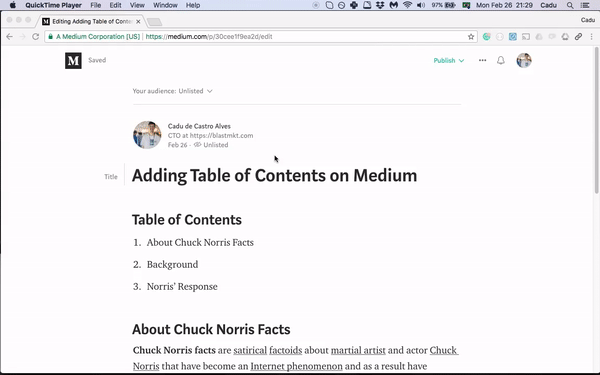600x375 pixels.
Task: Click the Grammarly extension icon
Action: (x=487, y=37)
